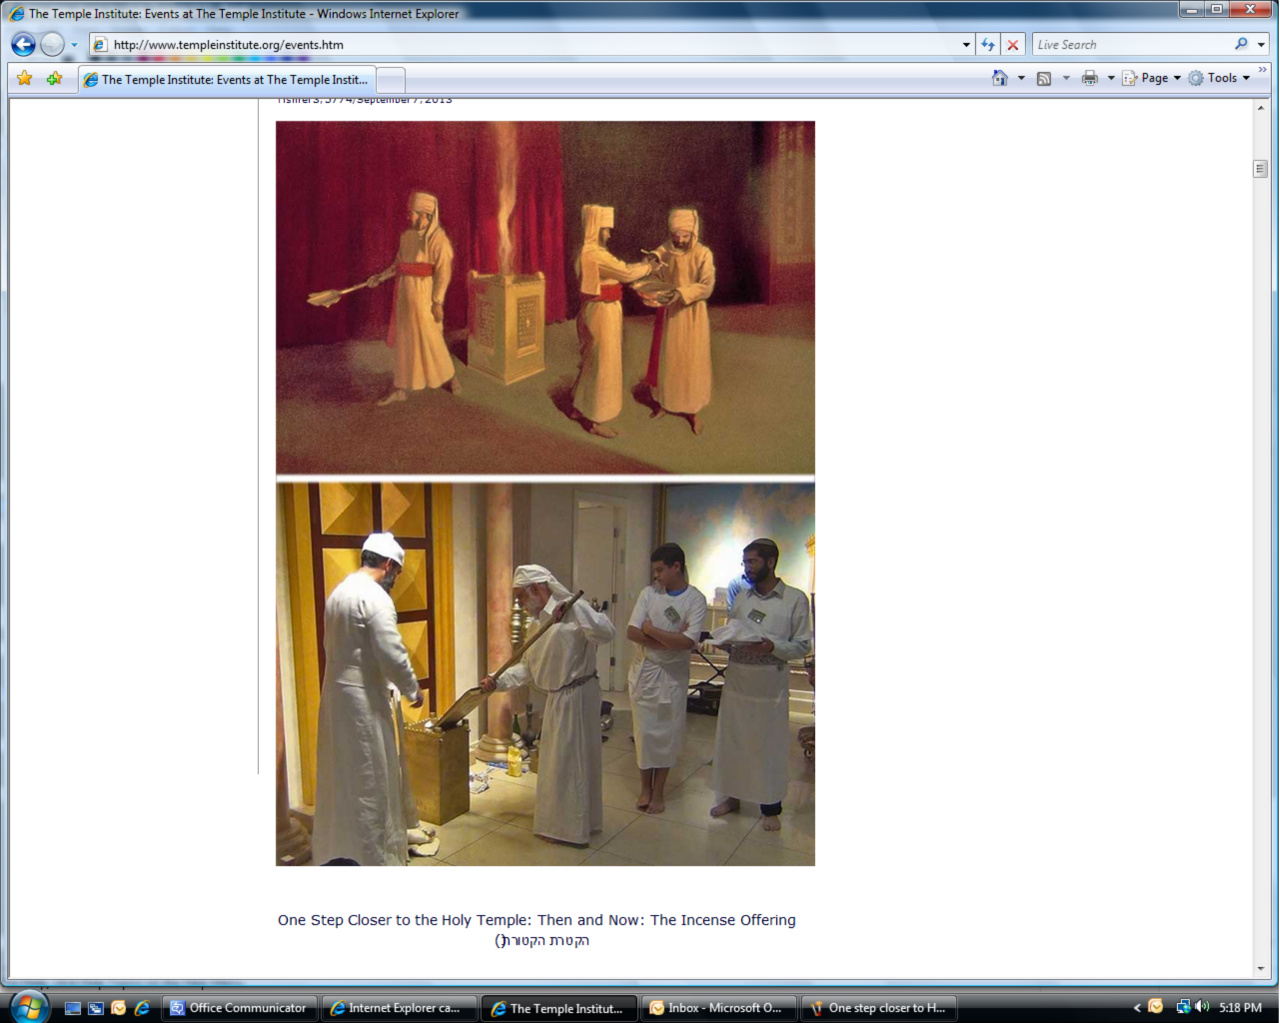Switch to 'Internet Explorer ca...' taskbar button
The width and height of the screenshot is (1280, 1023).
(399, 1008)
